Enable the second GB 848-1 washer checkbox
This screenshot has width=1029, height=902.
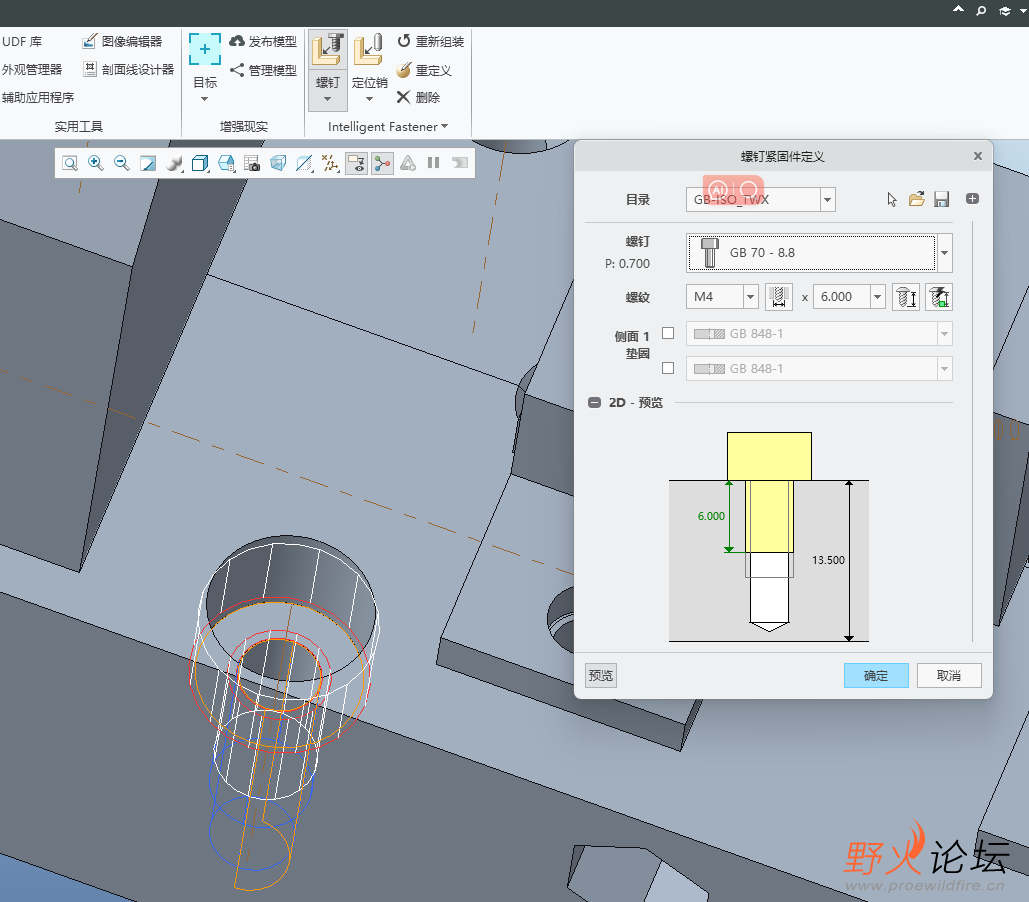click(668, 368)
